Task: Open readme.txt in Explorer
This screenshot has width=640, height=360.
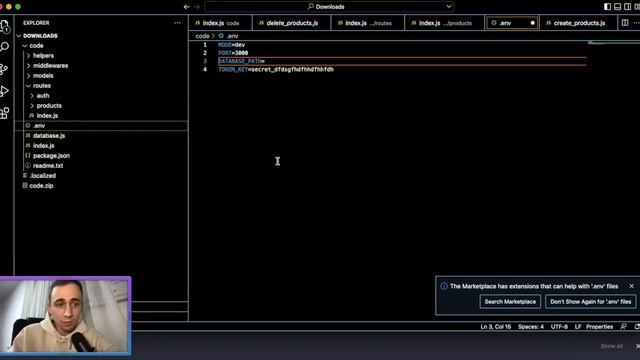Action: (x=101, y=166)
